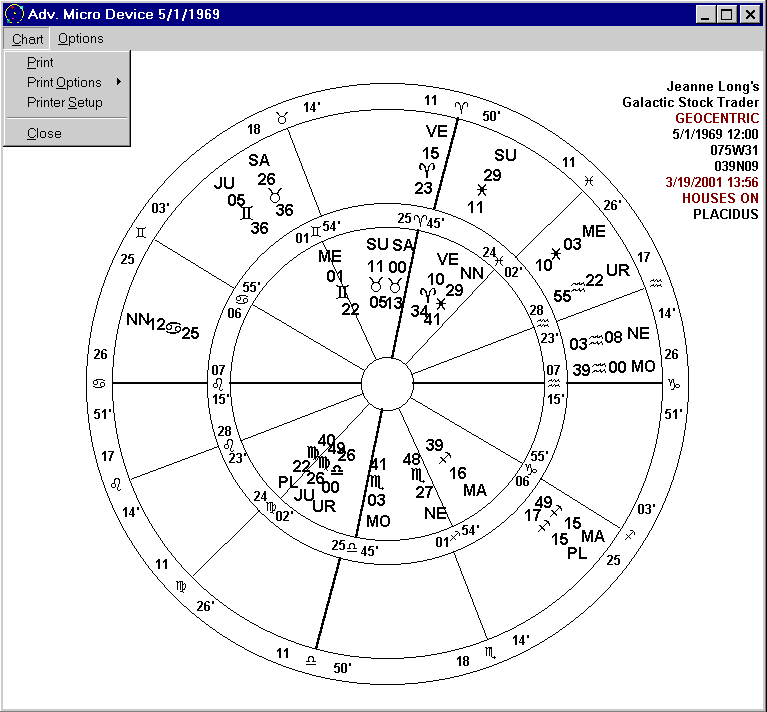
Task: Click the application icon in title bar
Action: (14, 14)
